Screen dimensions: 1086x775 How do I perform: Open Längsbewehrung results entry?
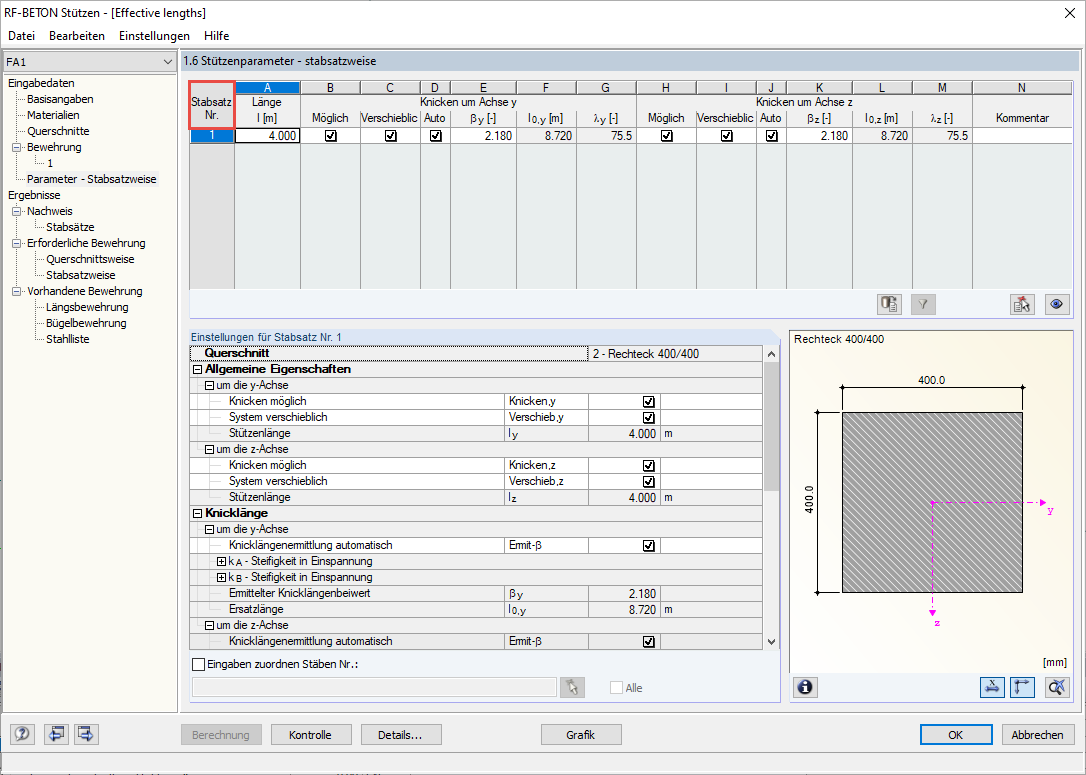click(87, 307)
